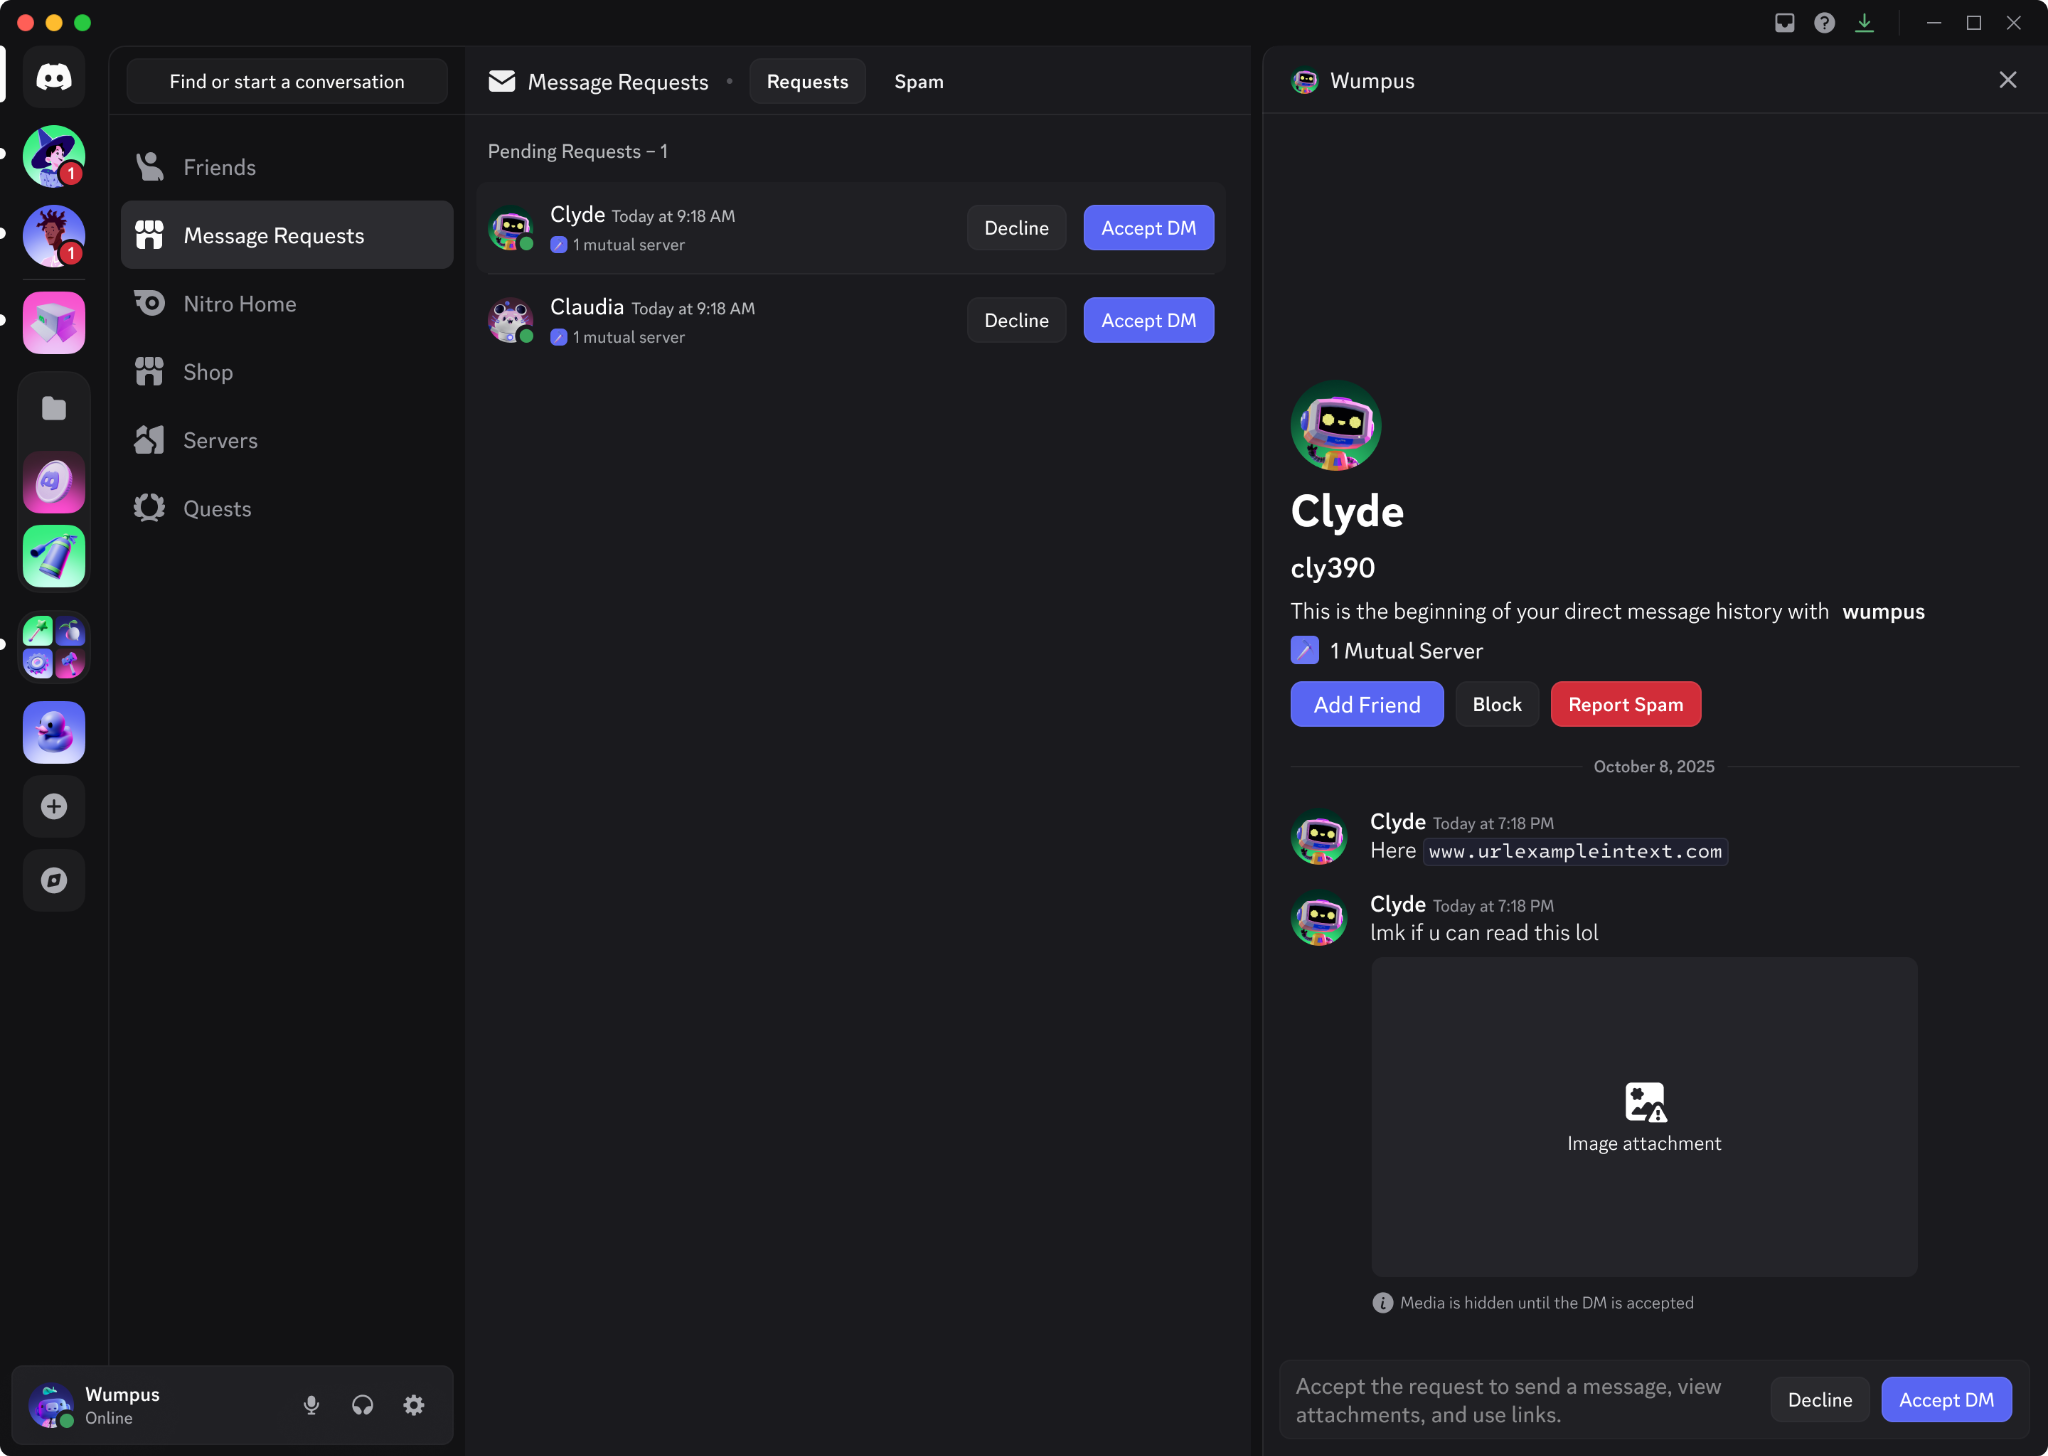Click the macOS green fullscreen button
2048x1456 pixels.
[83, 22]
